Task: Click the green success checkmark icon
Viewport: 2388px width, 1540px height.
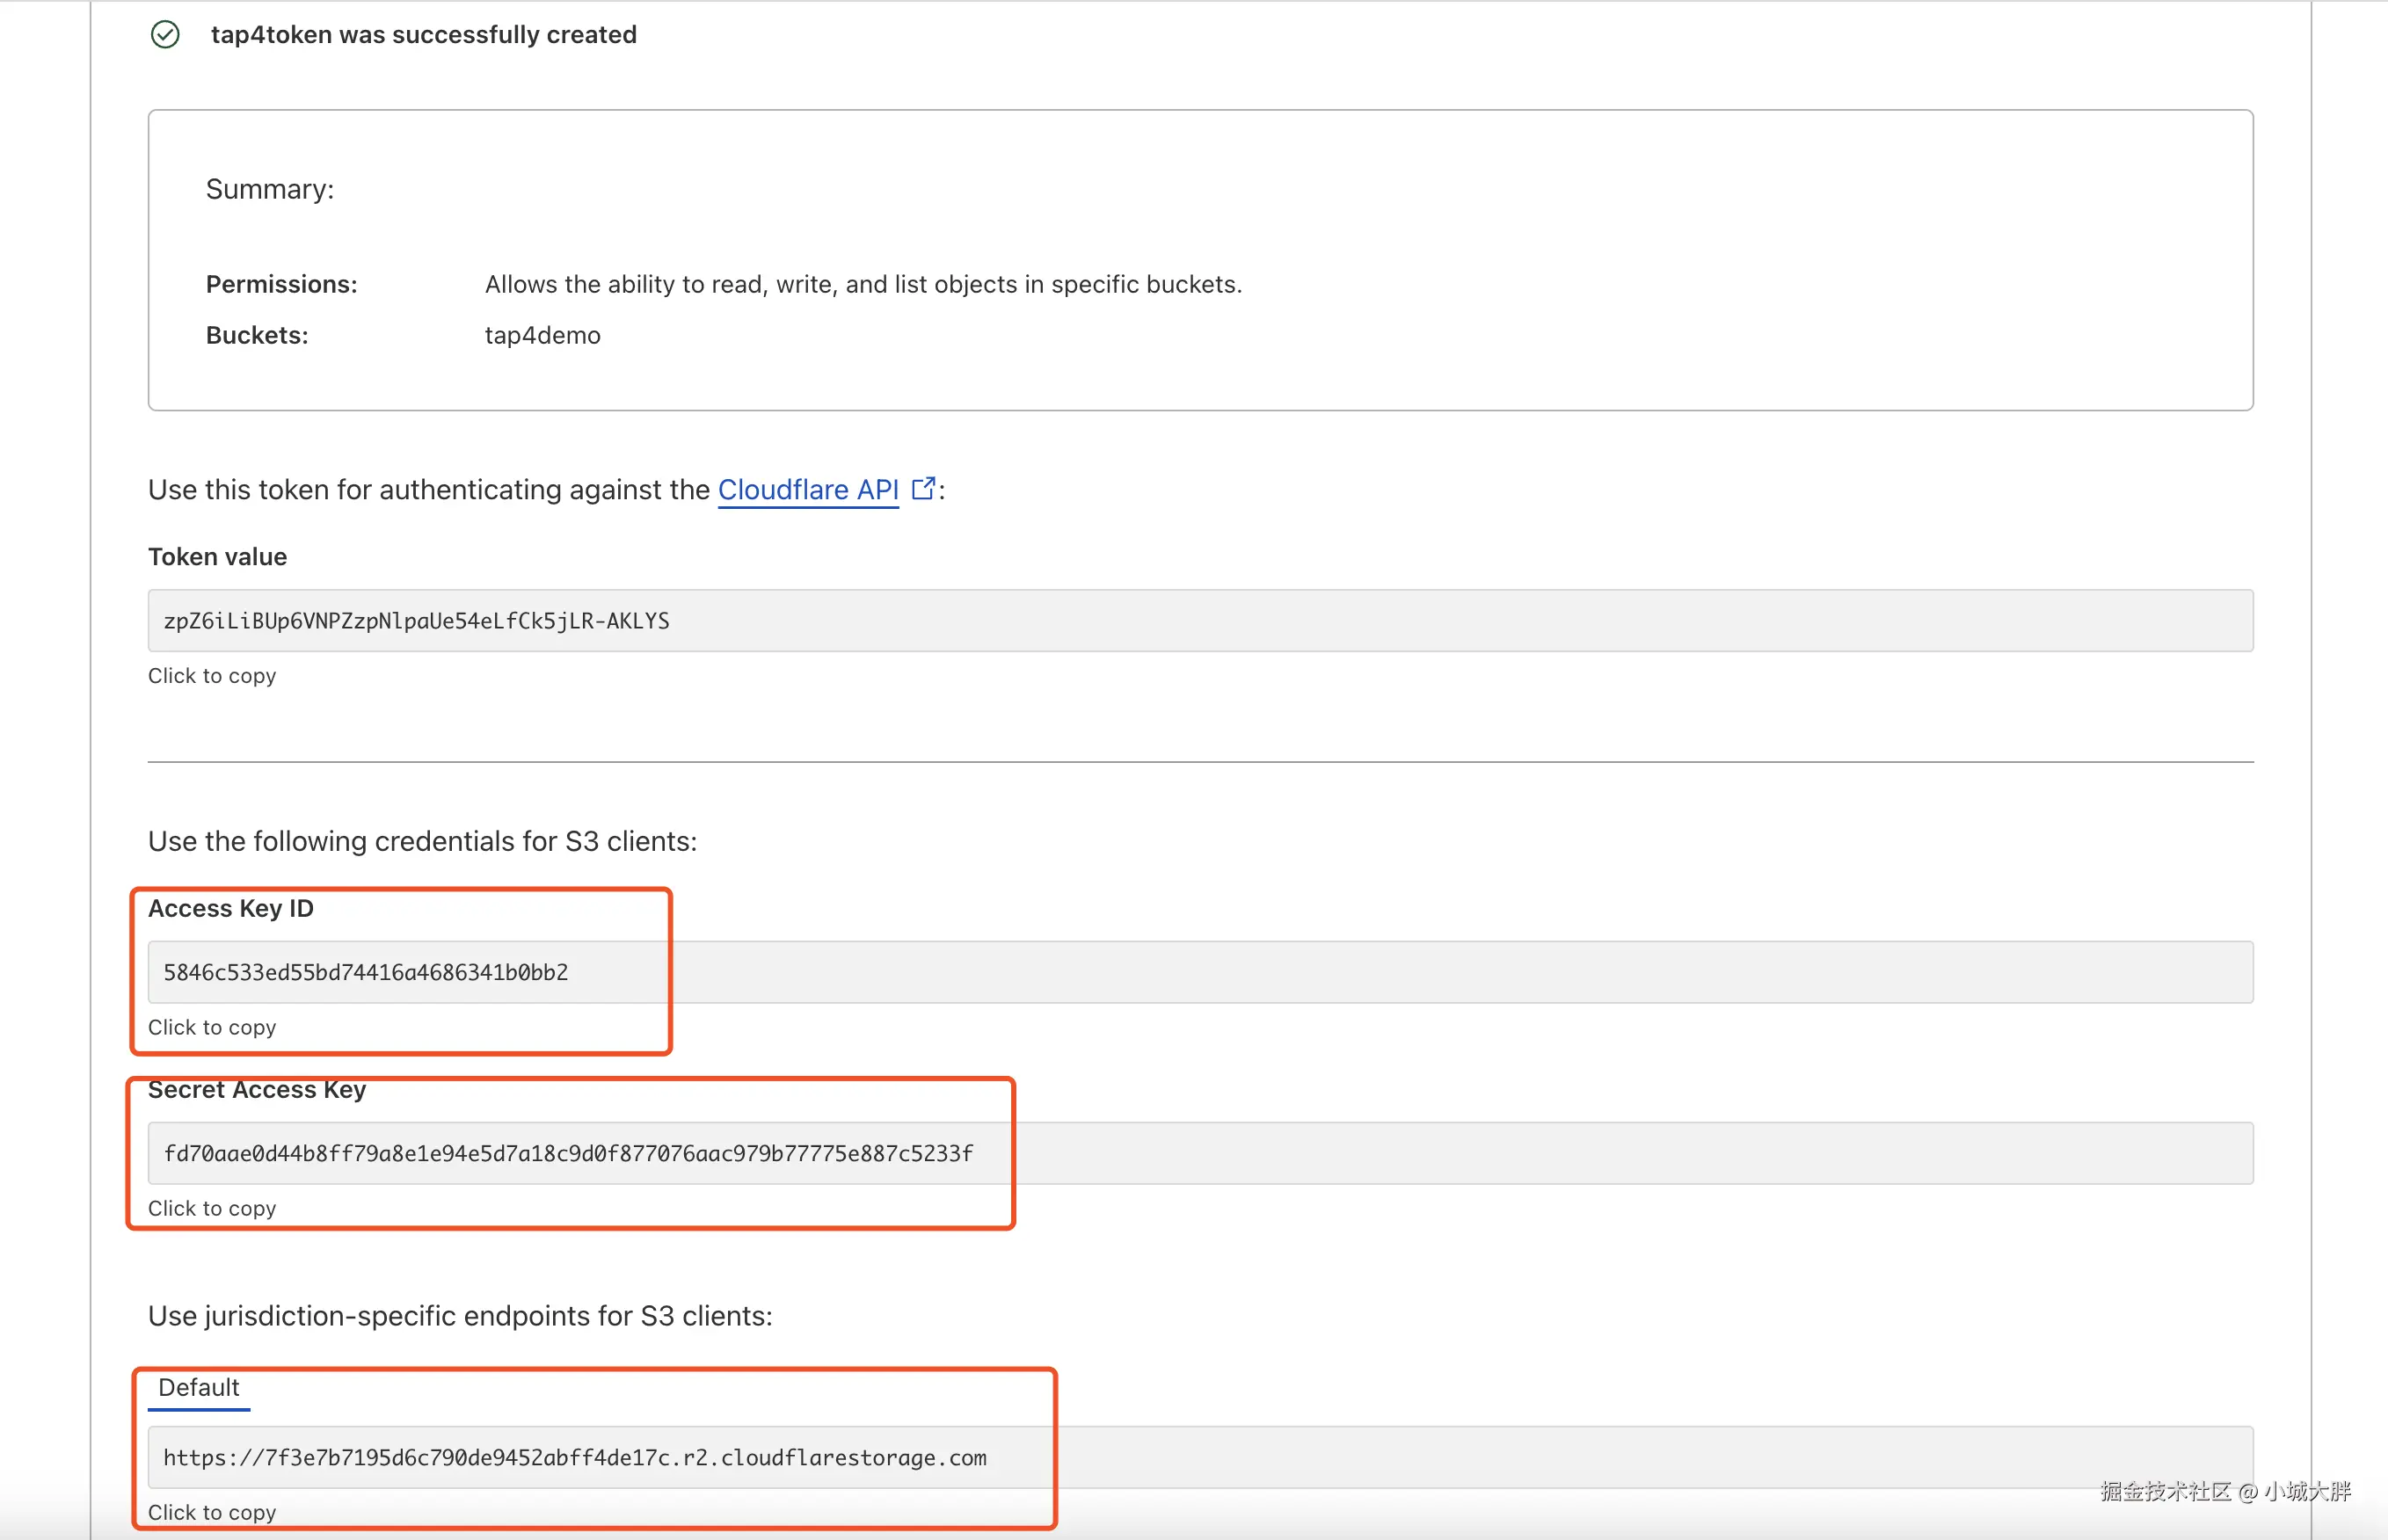Action: click(165, 35)
